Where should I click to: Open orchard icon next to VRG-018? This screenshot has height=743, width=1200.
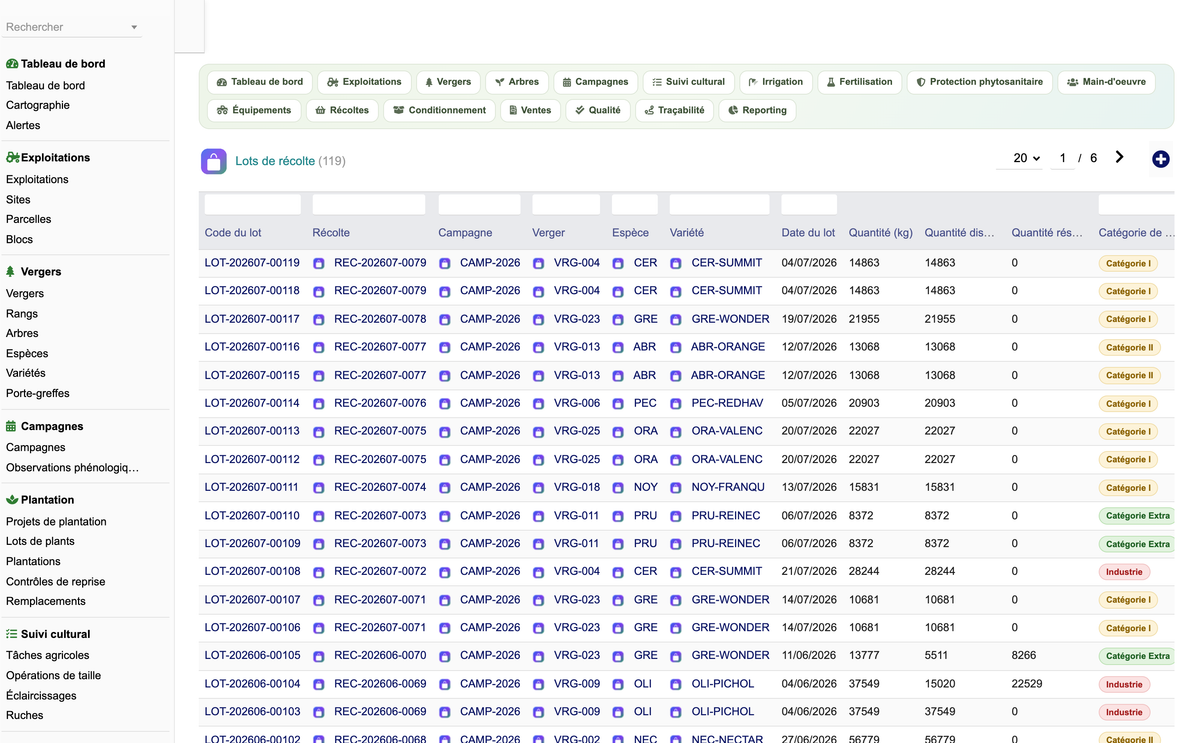point(539,488)
